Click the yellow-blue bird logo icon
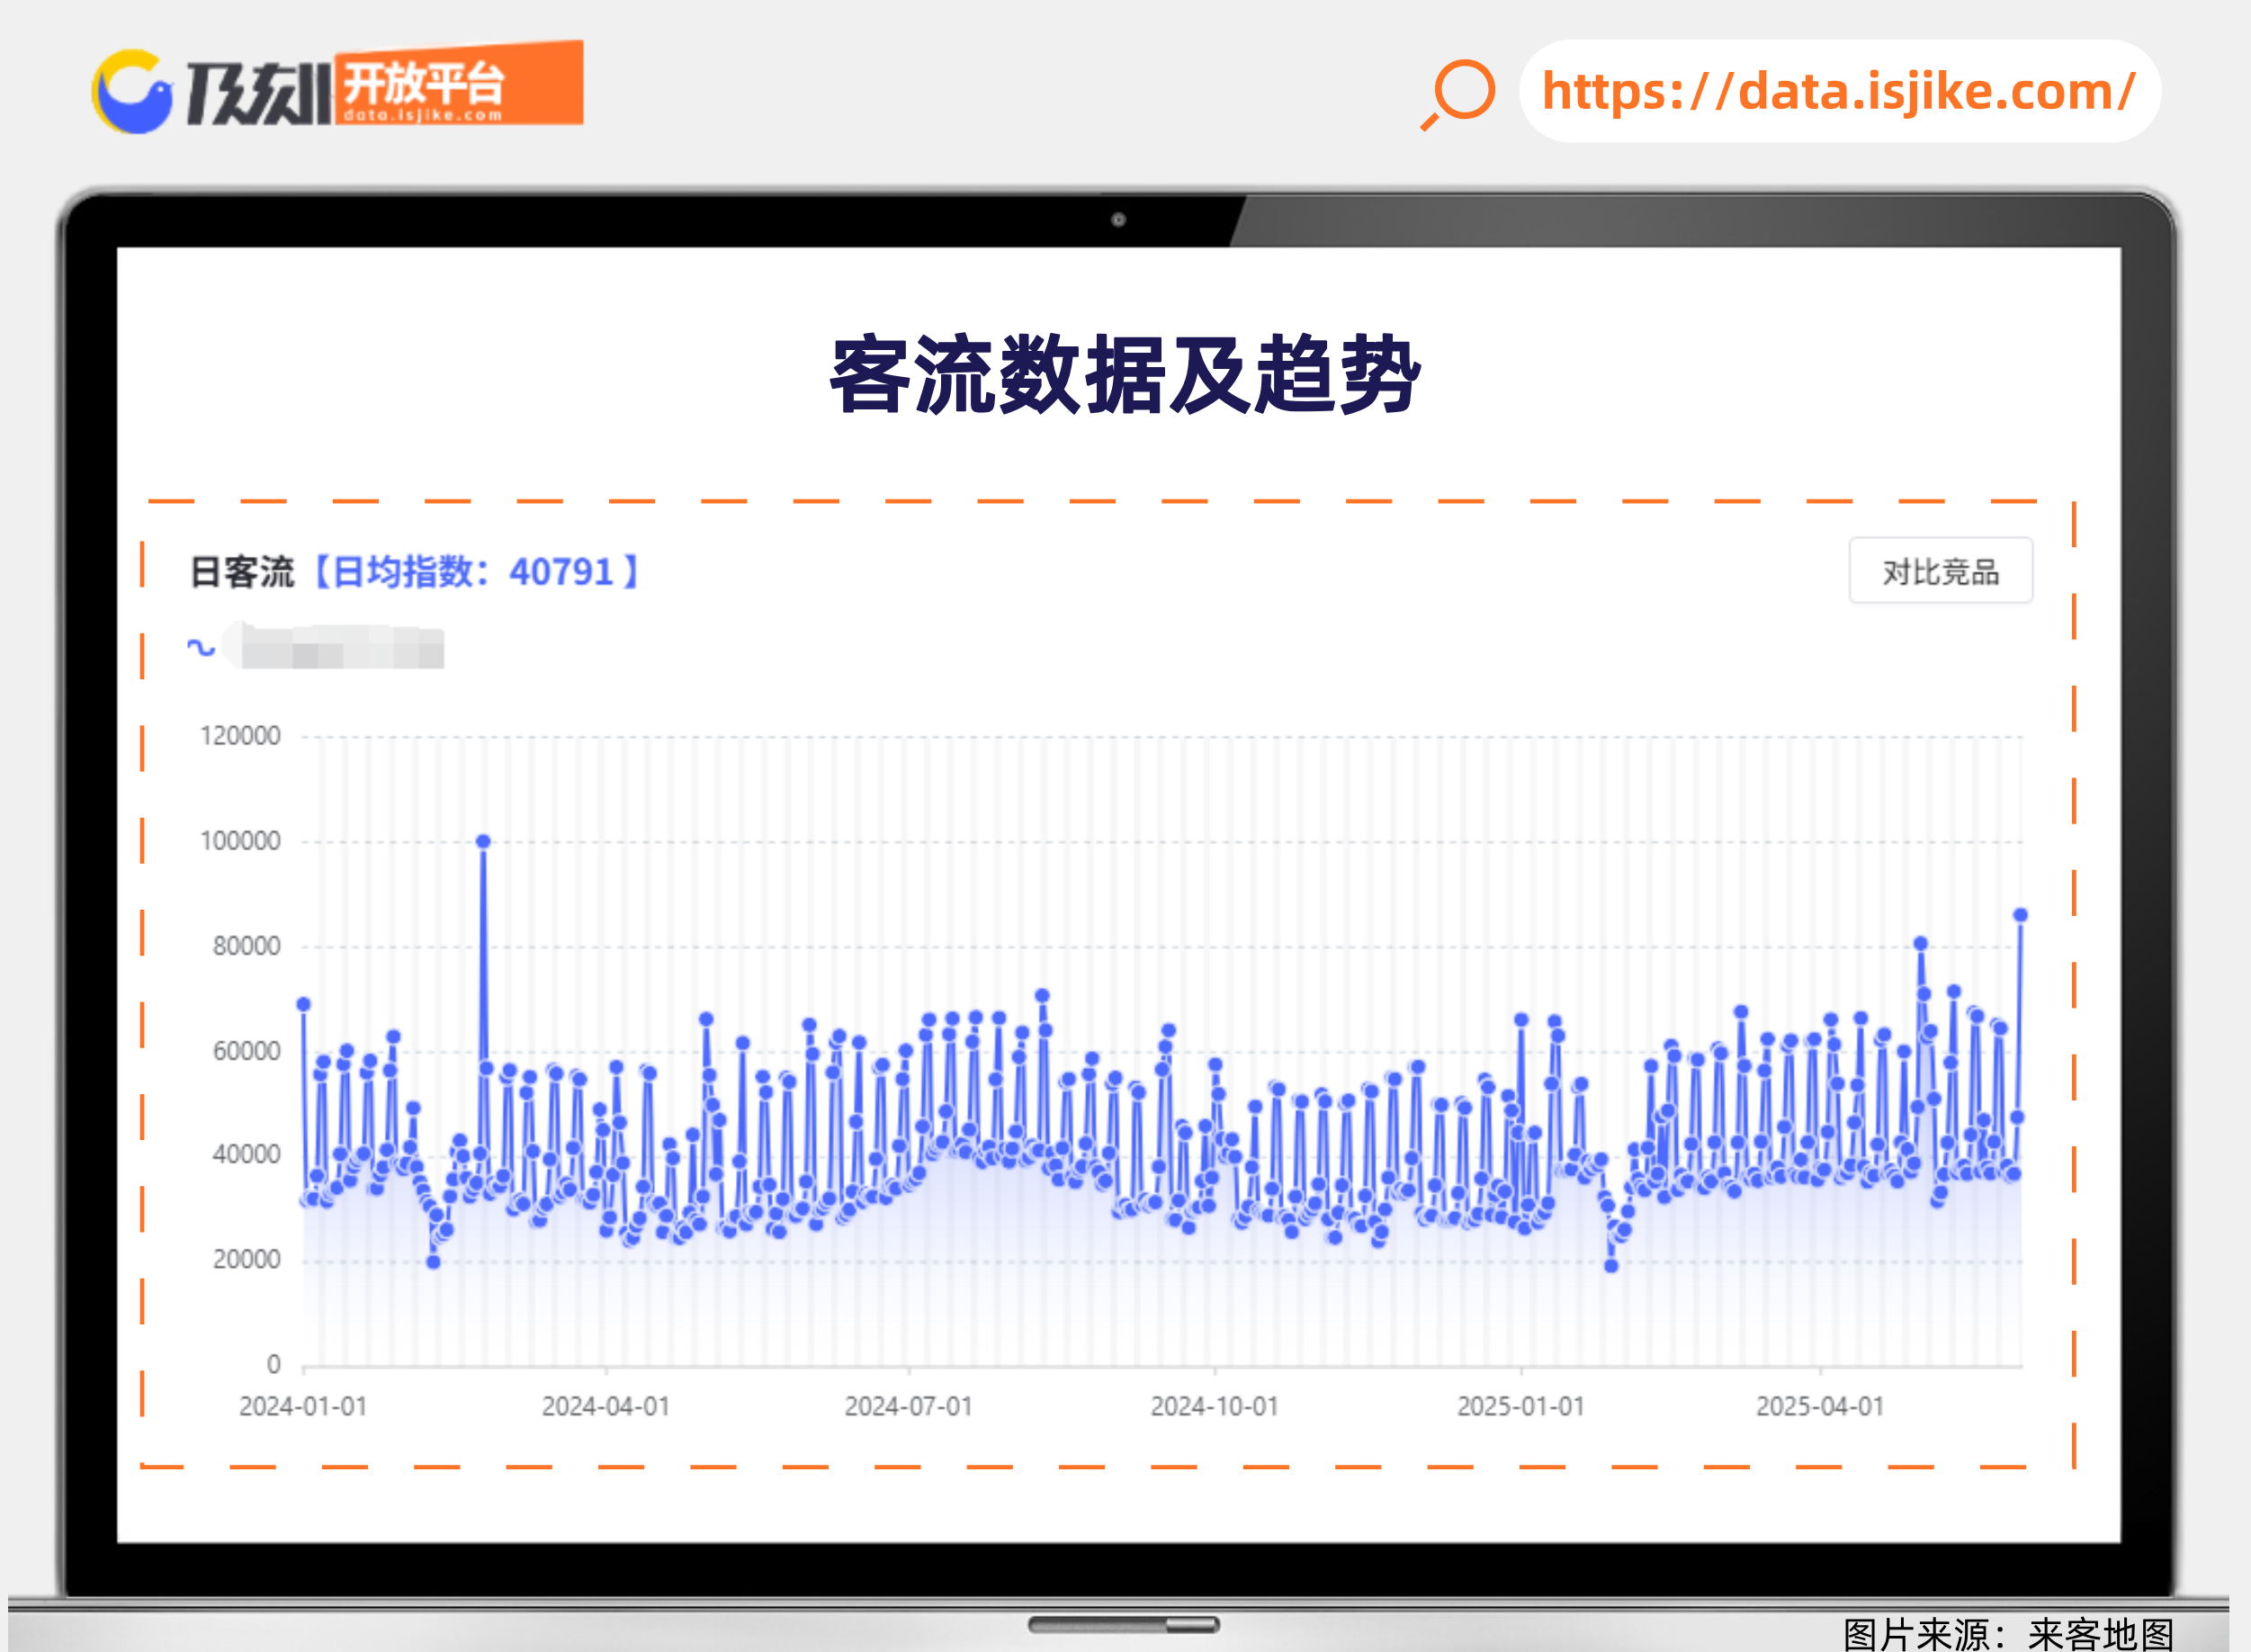Image resolution: width=2251 pixels, height=1652 pixels. 132,92
